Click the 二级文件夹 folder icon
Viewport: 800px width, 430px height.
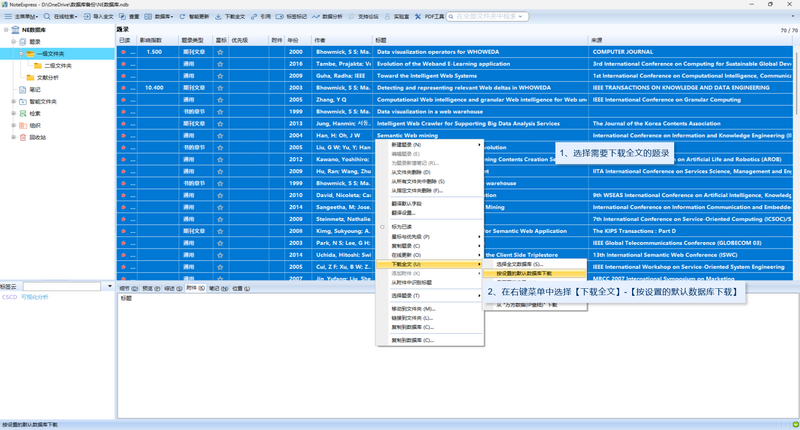pyautogui.click(x=38, y=65)
